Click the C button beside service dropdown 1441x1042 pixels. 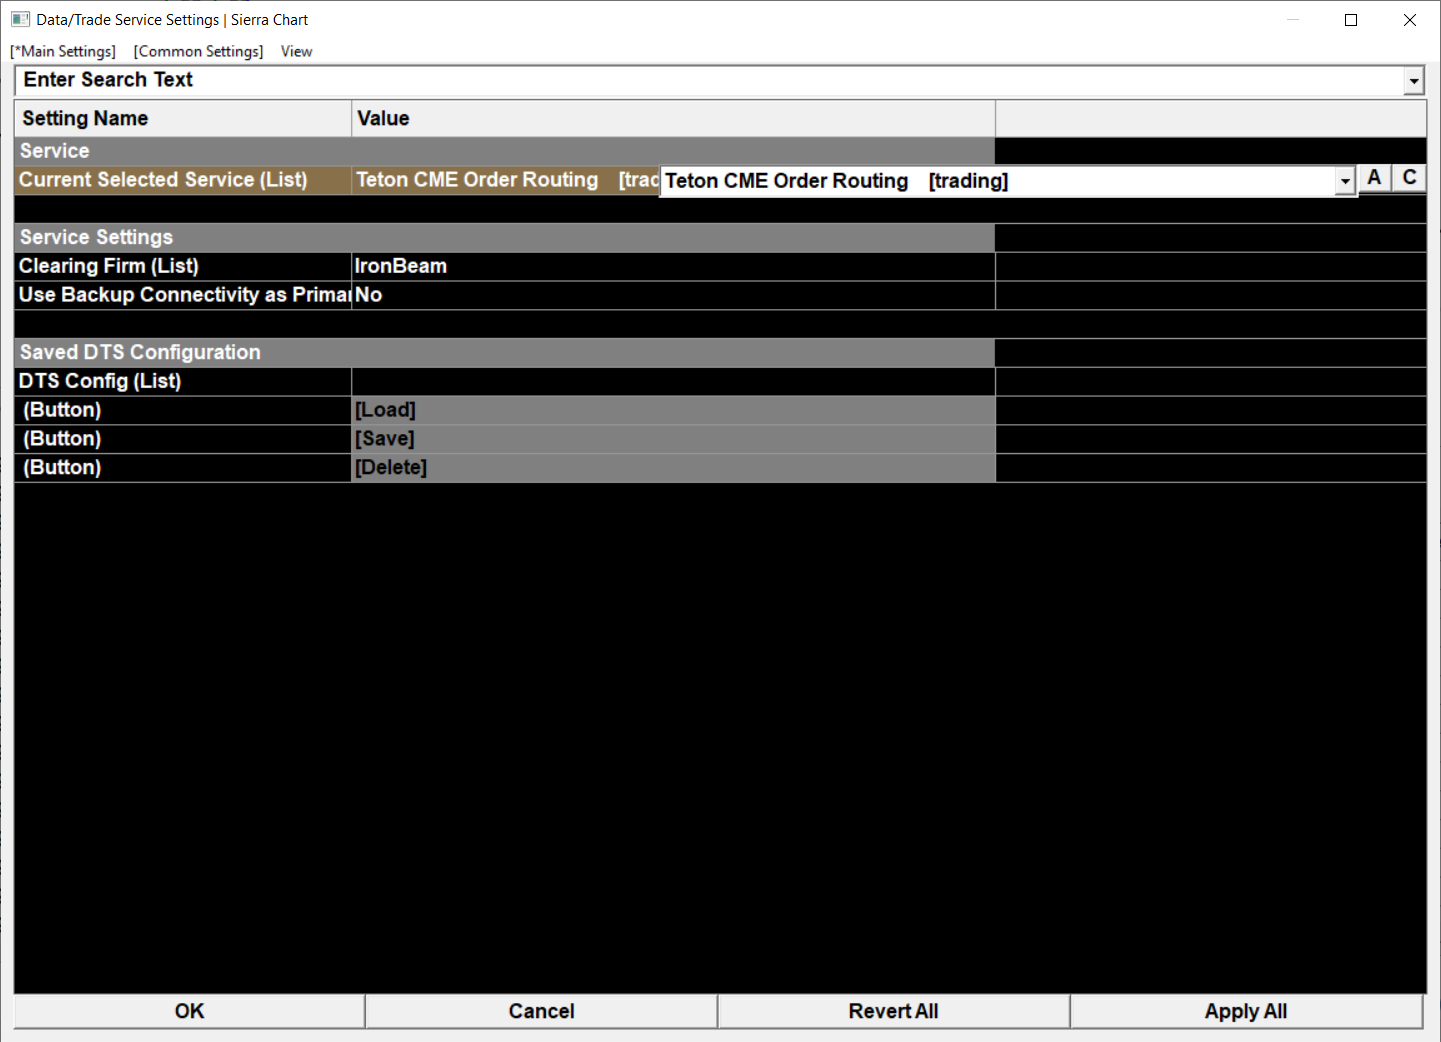[1409, 178]
